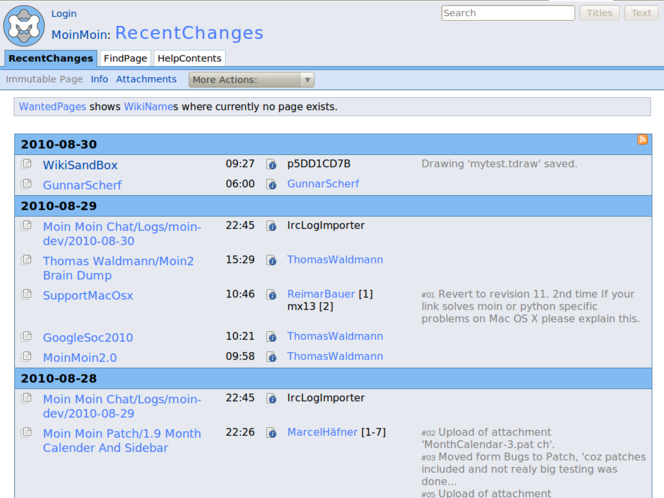Open the Login link

(x=63, y=14)
